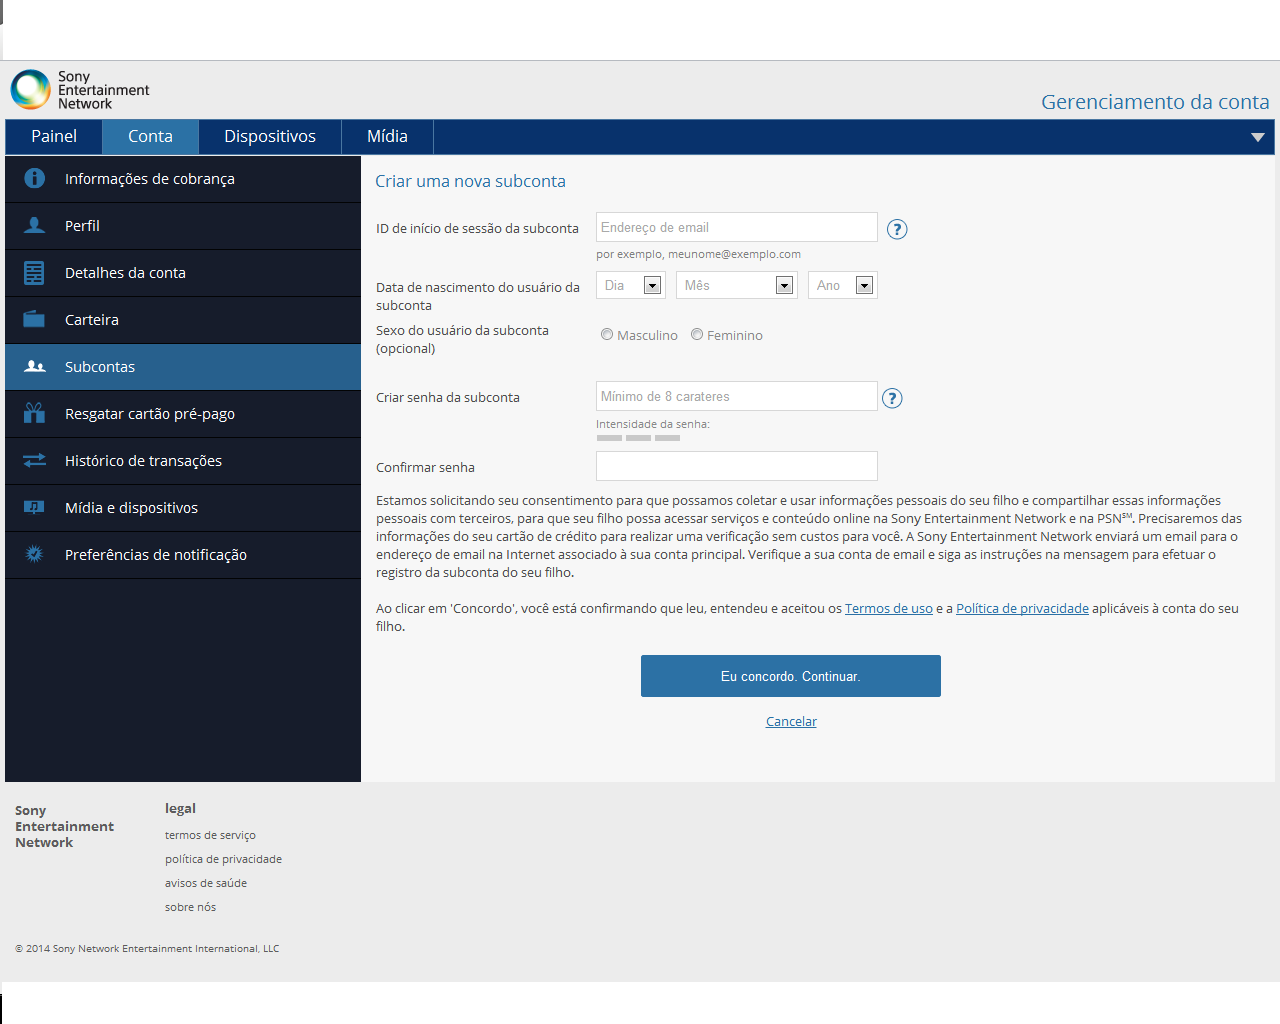Click the Perfil person icon
The width and height of the screenshot is (1280, 1024).
click(34, 226)
